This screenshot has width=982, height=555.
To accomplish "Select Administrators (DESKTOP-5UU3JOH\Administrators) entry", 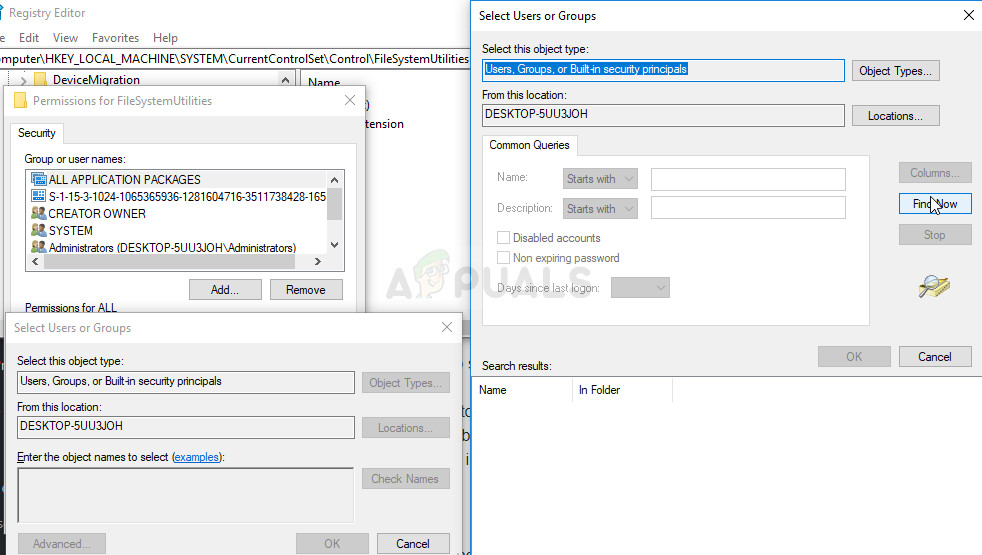I will coord(172,247).
